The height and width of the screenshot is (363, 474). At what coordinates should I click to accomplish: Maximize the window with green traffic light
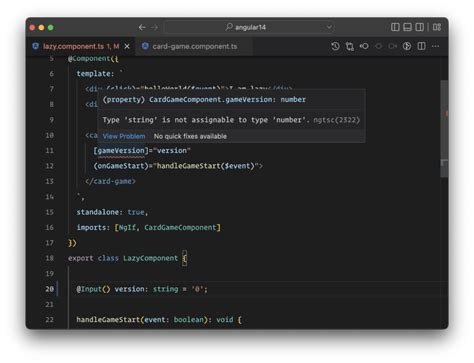click(51, 28)
